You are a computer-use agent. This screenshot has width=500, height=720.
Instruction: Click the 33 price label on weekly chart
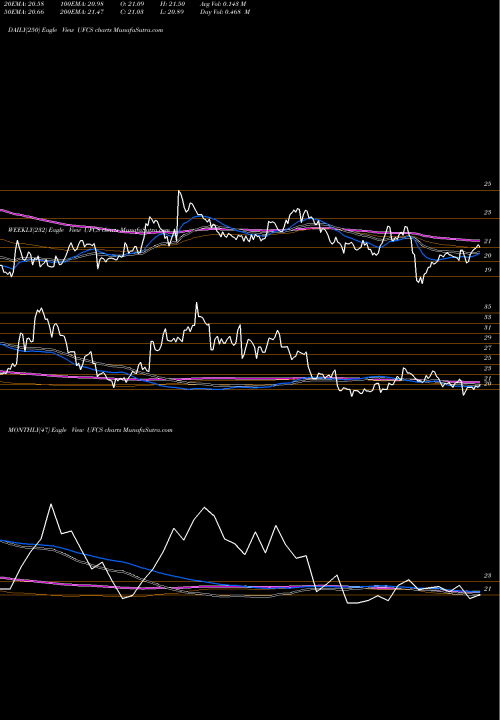[x=488, y=317]
